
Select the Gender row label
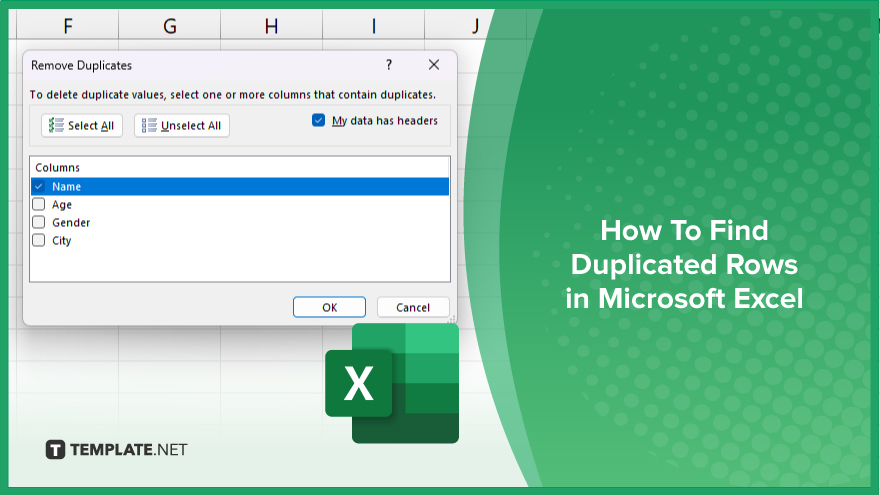[x=71, y=222]
